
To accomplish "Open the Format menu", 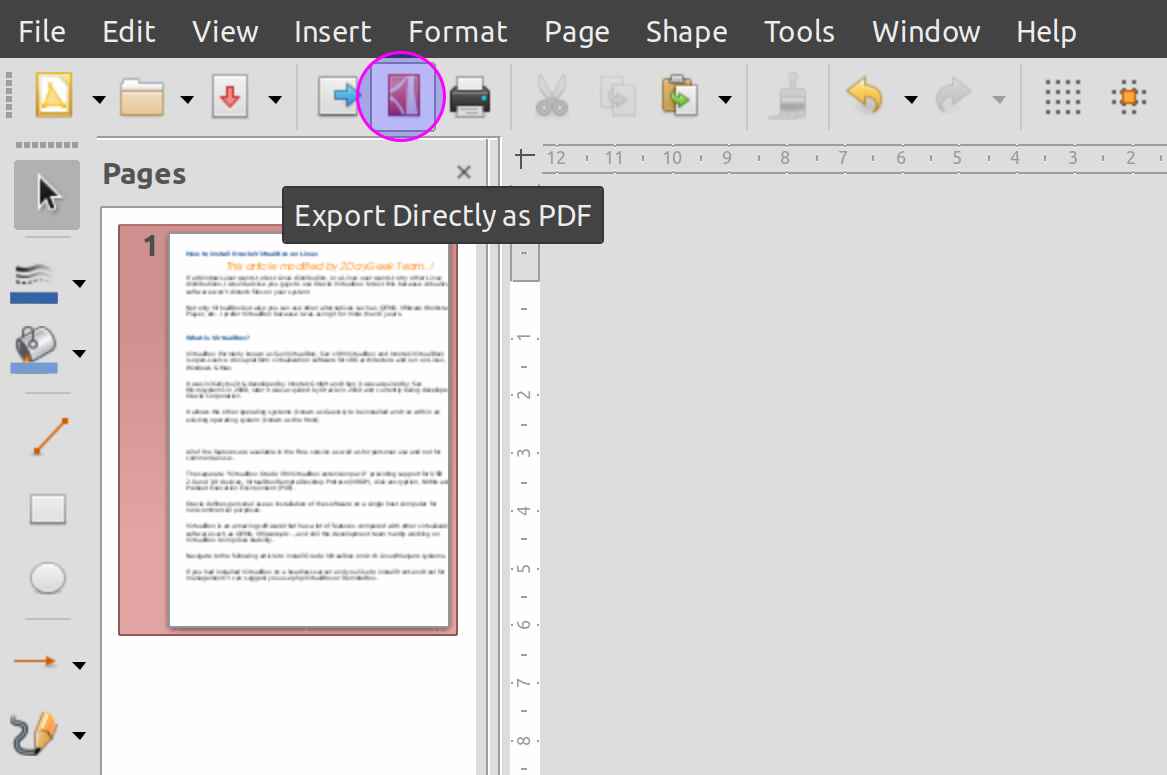I will (x=457, y=31).
